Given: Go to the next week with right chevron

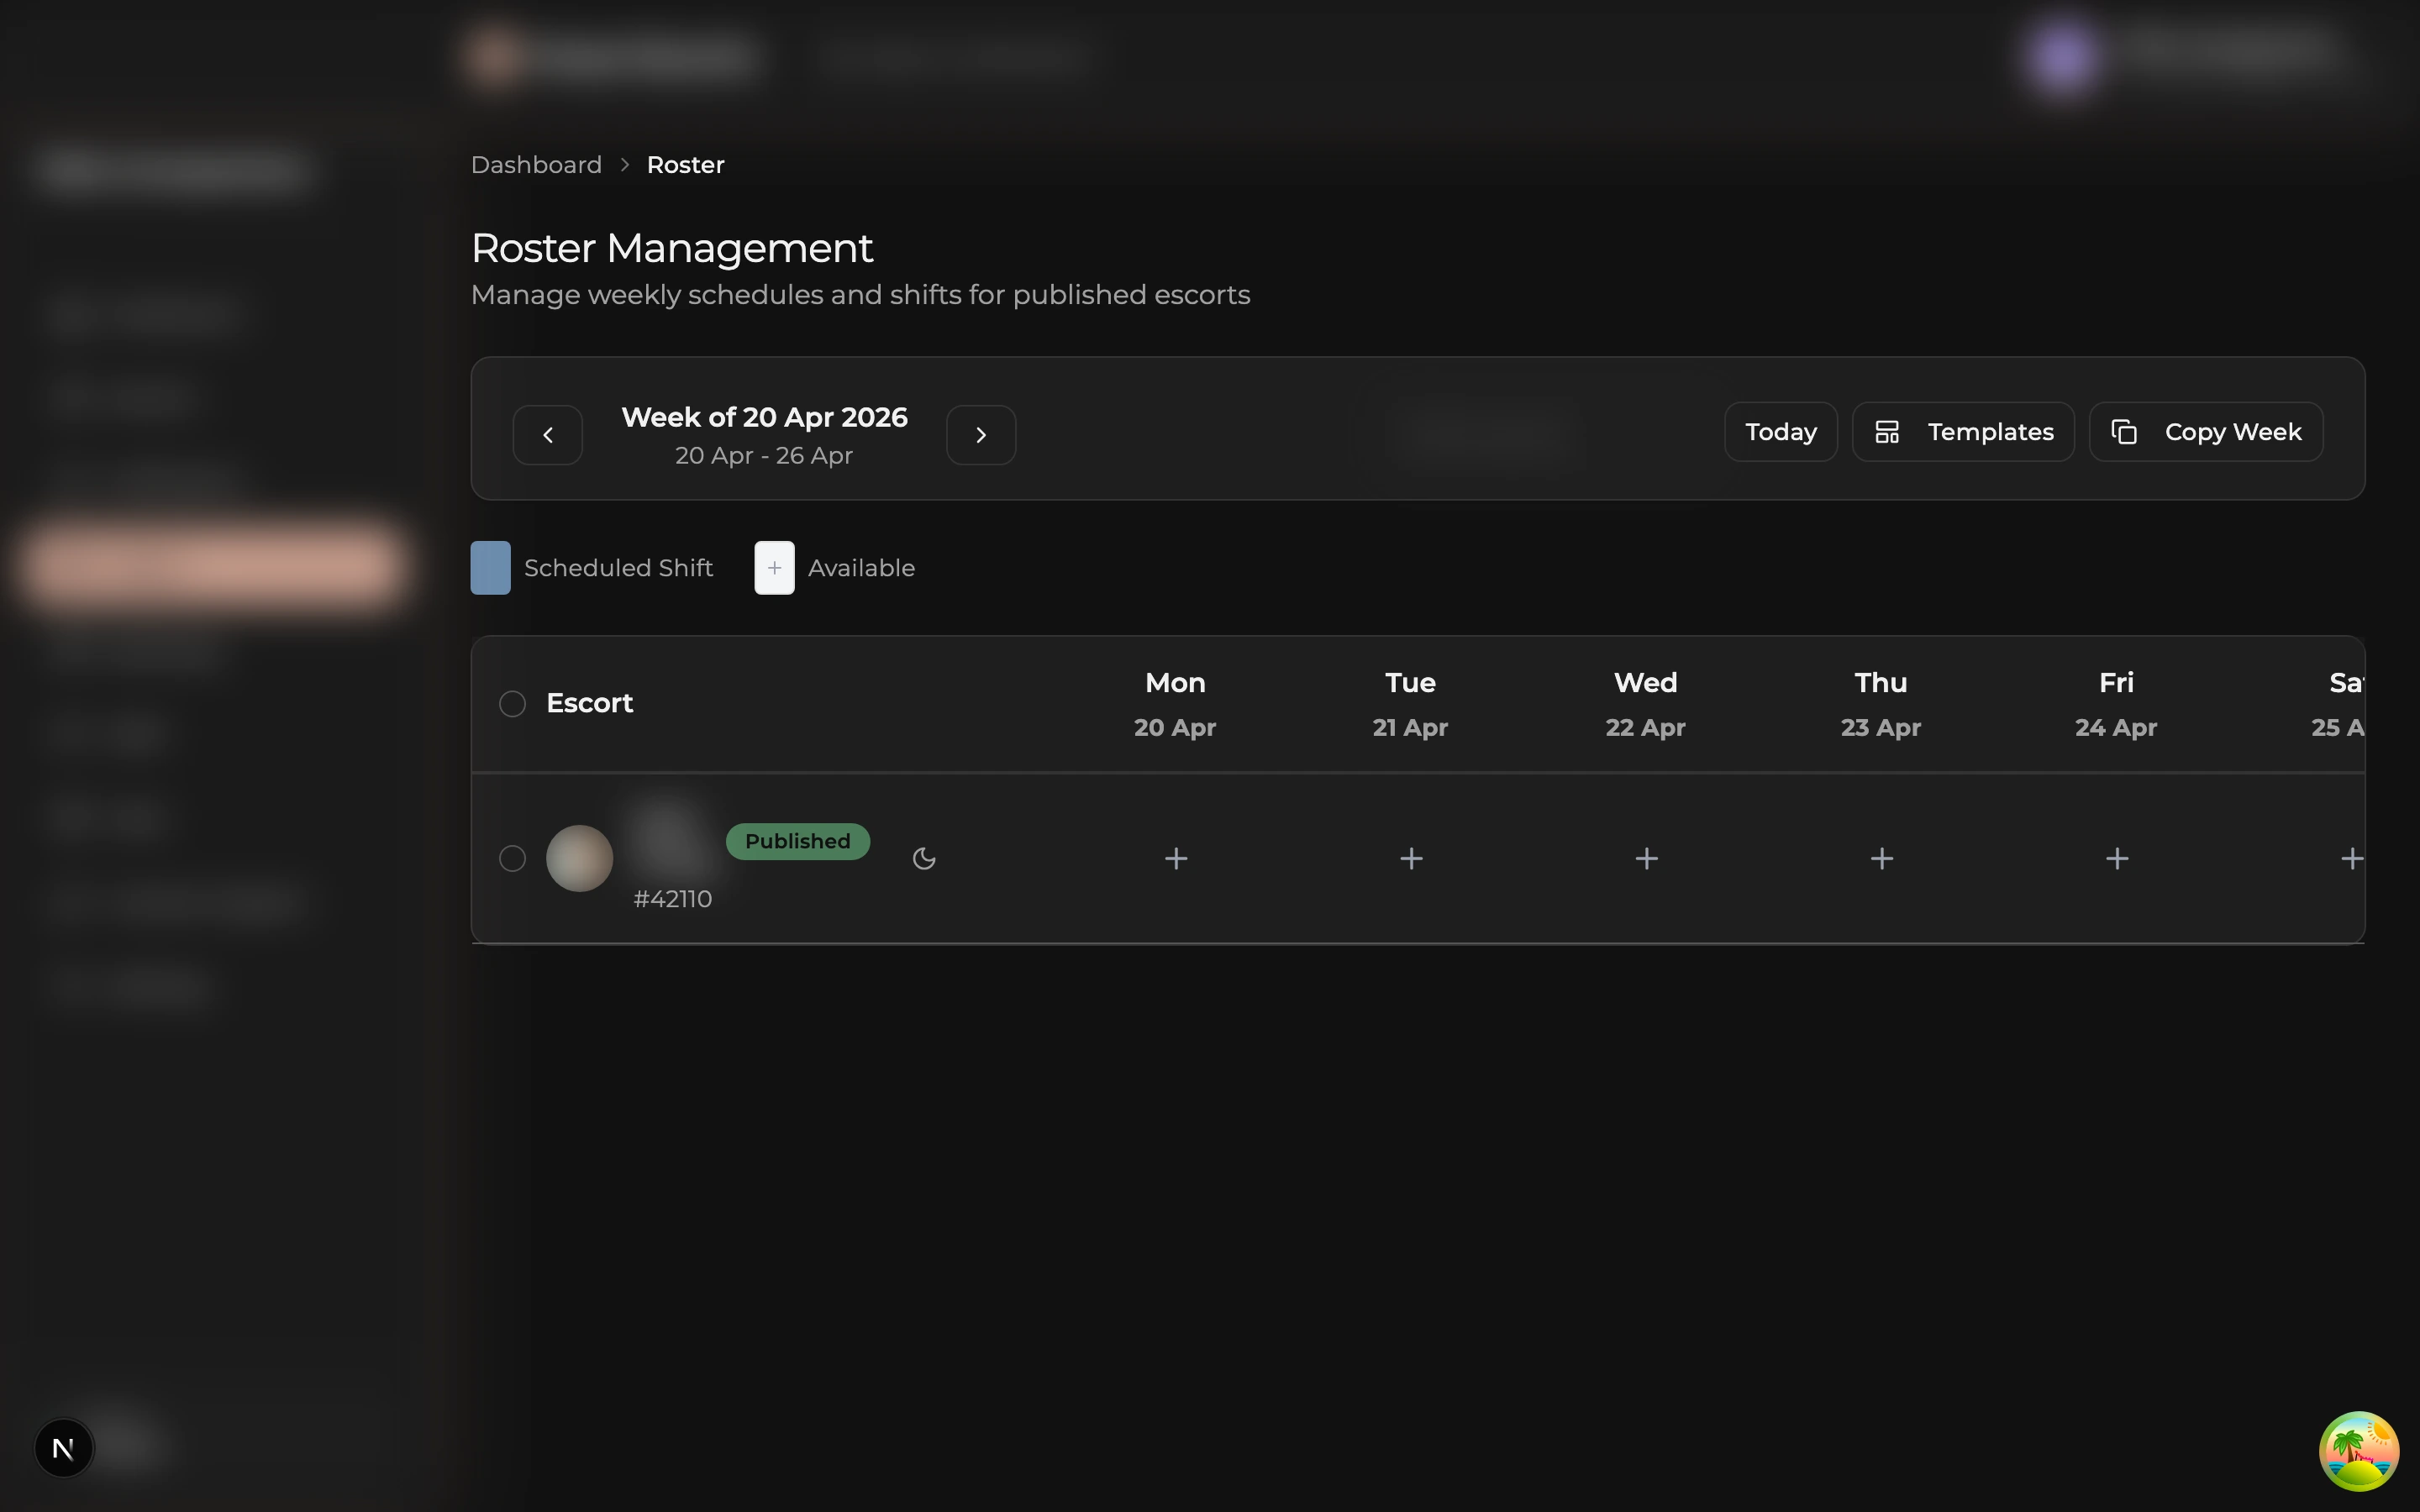Looking at the screenshot, I should click(980, 434).
